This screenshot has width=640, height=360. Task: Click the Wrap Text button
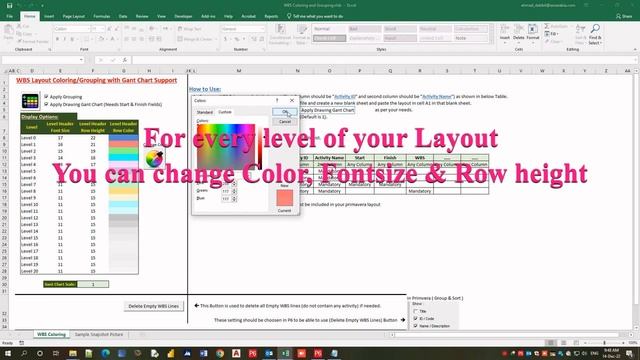click(189, 29)
